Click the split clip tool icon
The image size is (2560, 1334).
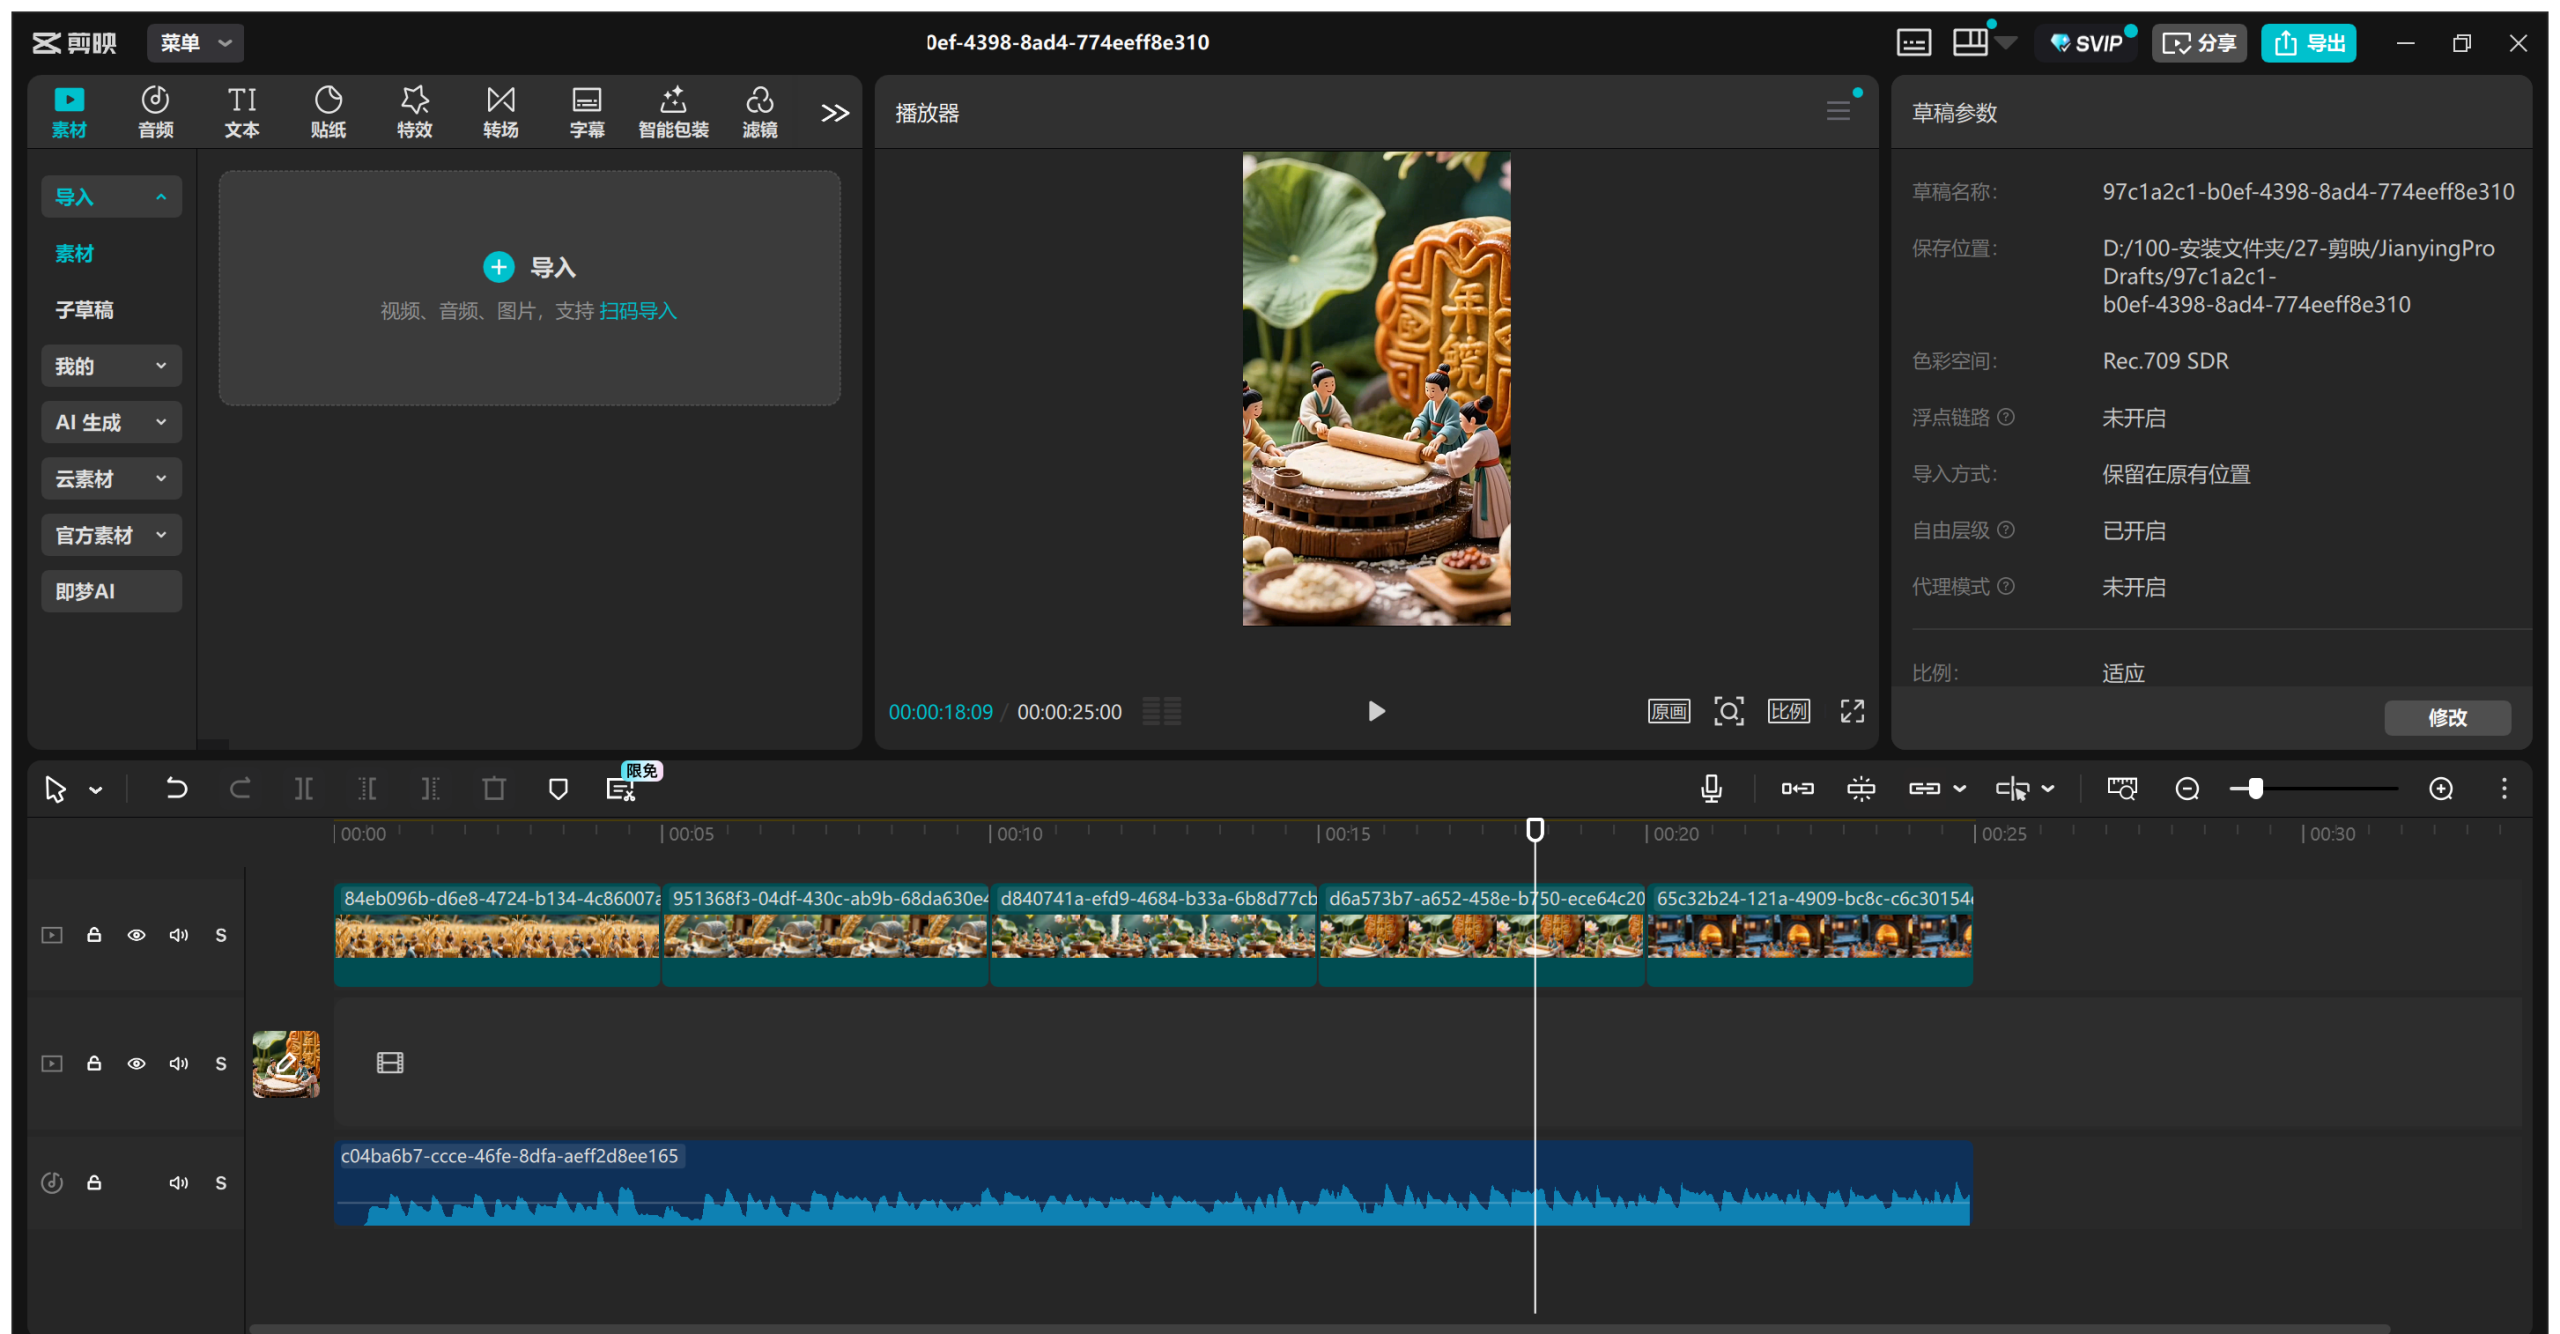(303, 789)
